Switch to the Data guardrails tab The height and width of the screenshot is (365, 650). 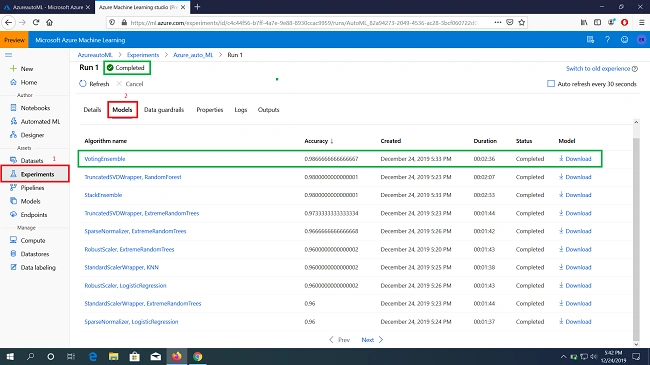[164, 110]
